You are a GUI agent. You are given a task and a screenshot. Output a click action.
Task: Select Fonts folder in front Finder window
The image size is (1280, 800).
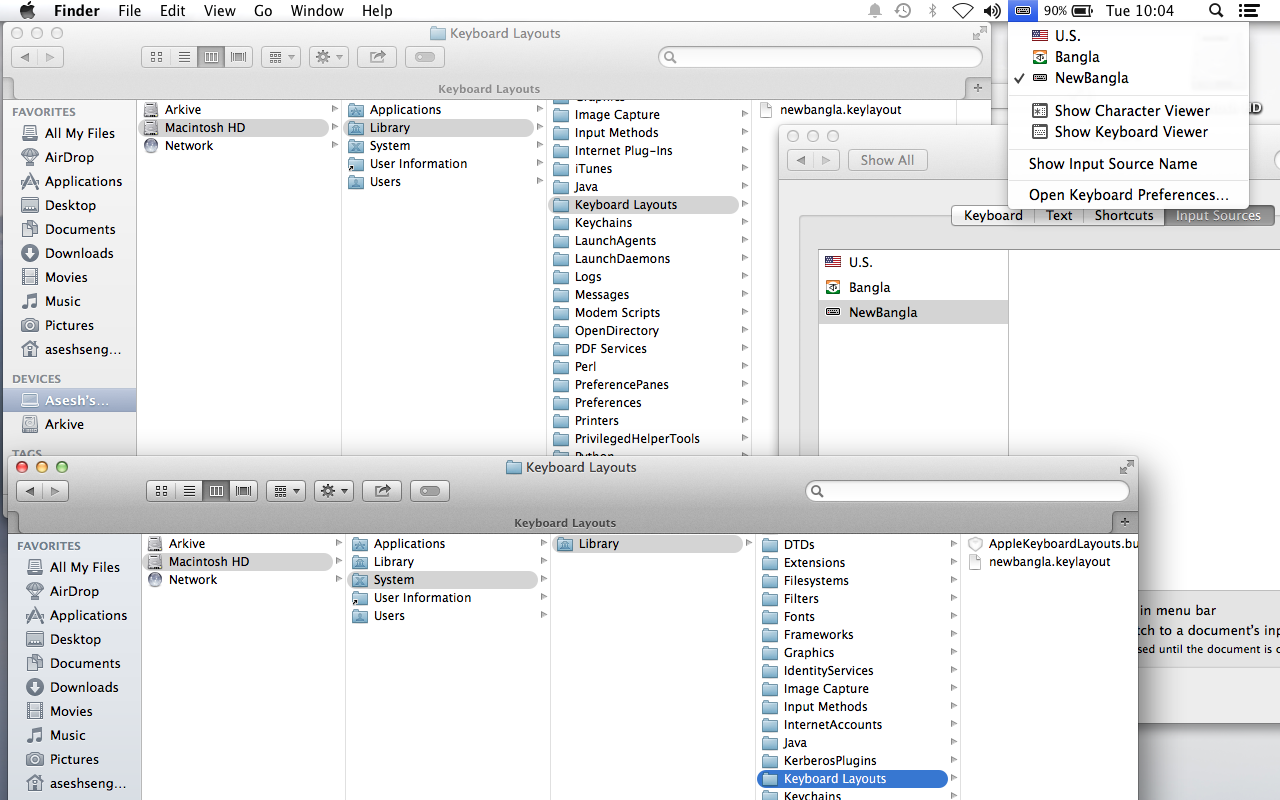[x=799, y=617]
